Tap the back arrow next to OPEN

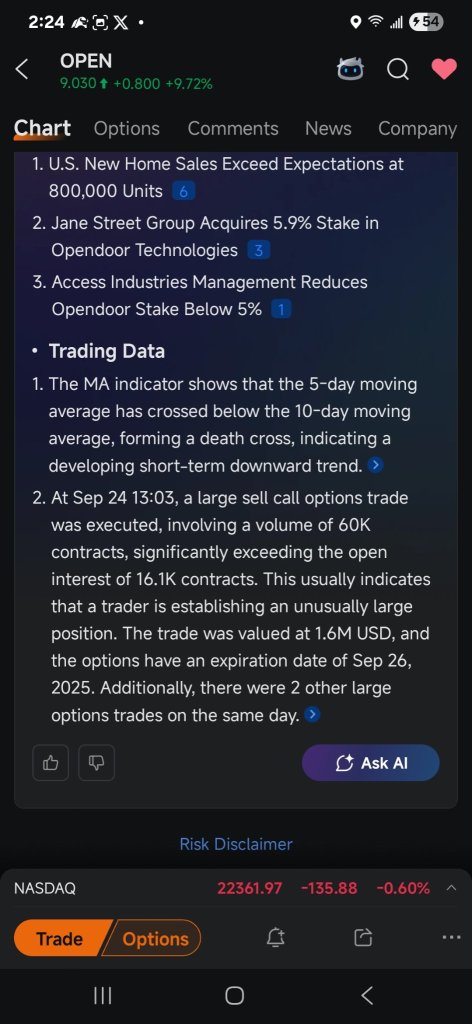click(22, 69)
